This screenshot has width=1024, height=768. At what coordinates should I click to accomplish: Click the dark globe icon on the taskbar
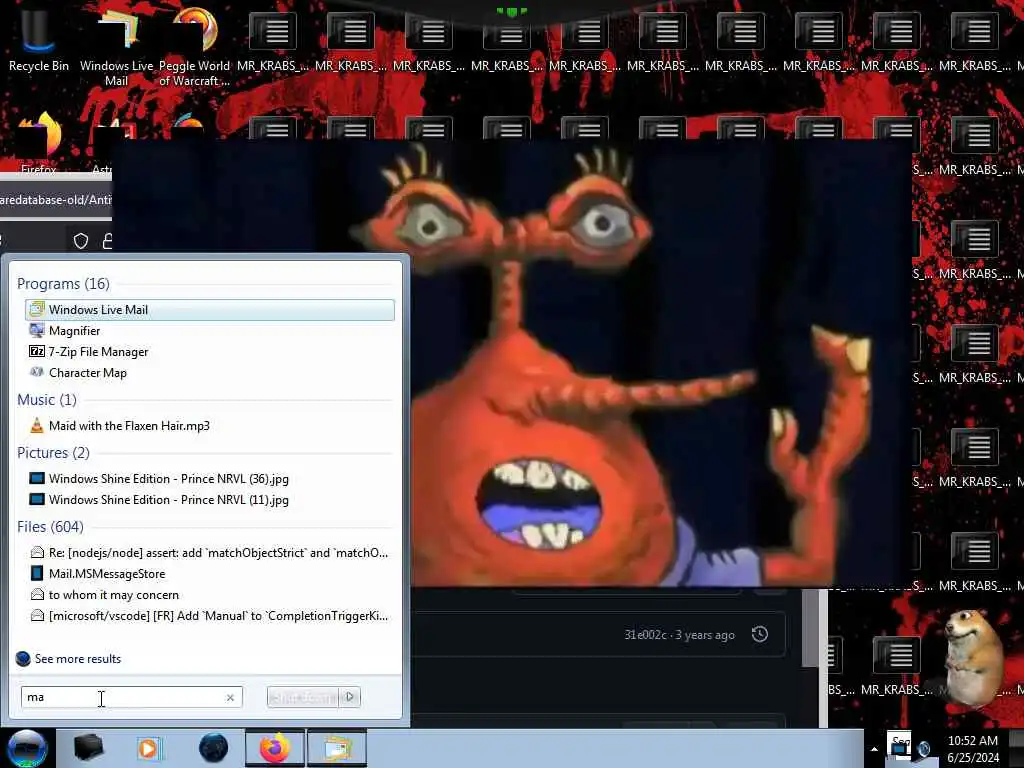pos(213,748)
